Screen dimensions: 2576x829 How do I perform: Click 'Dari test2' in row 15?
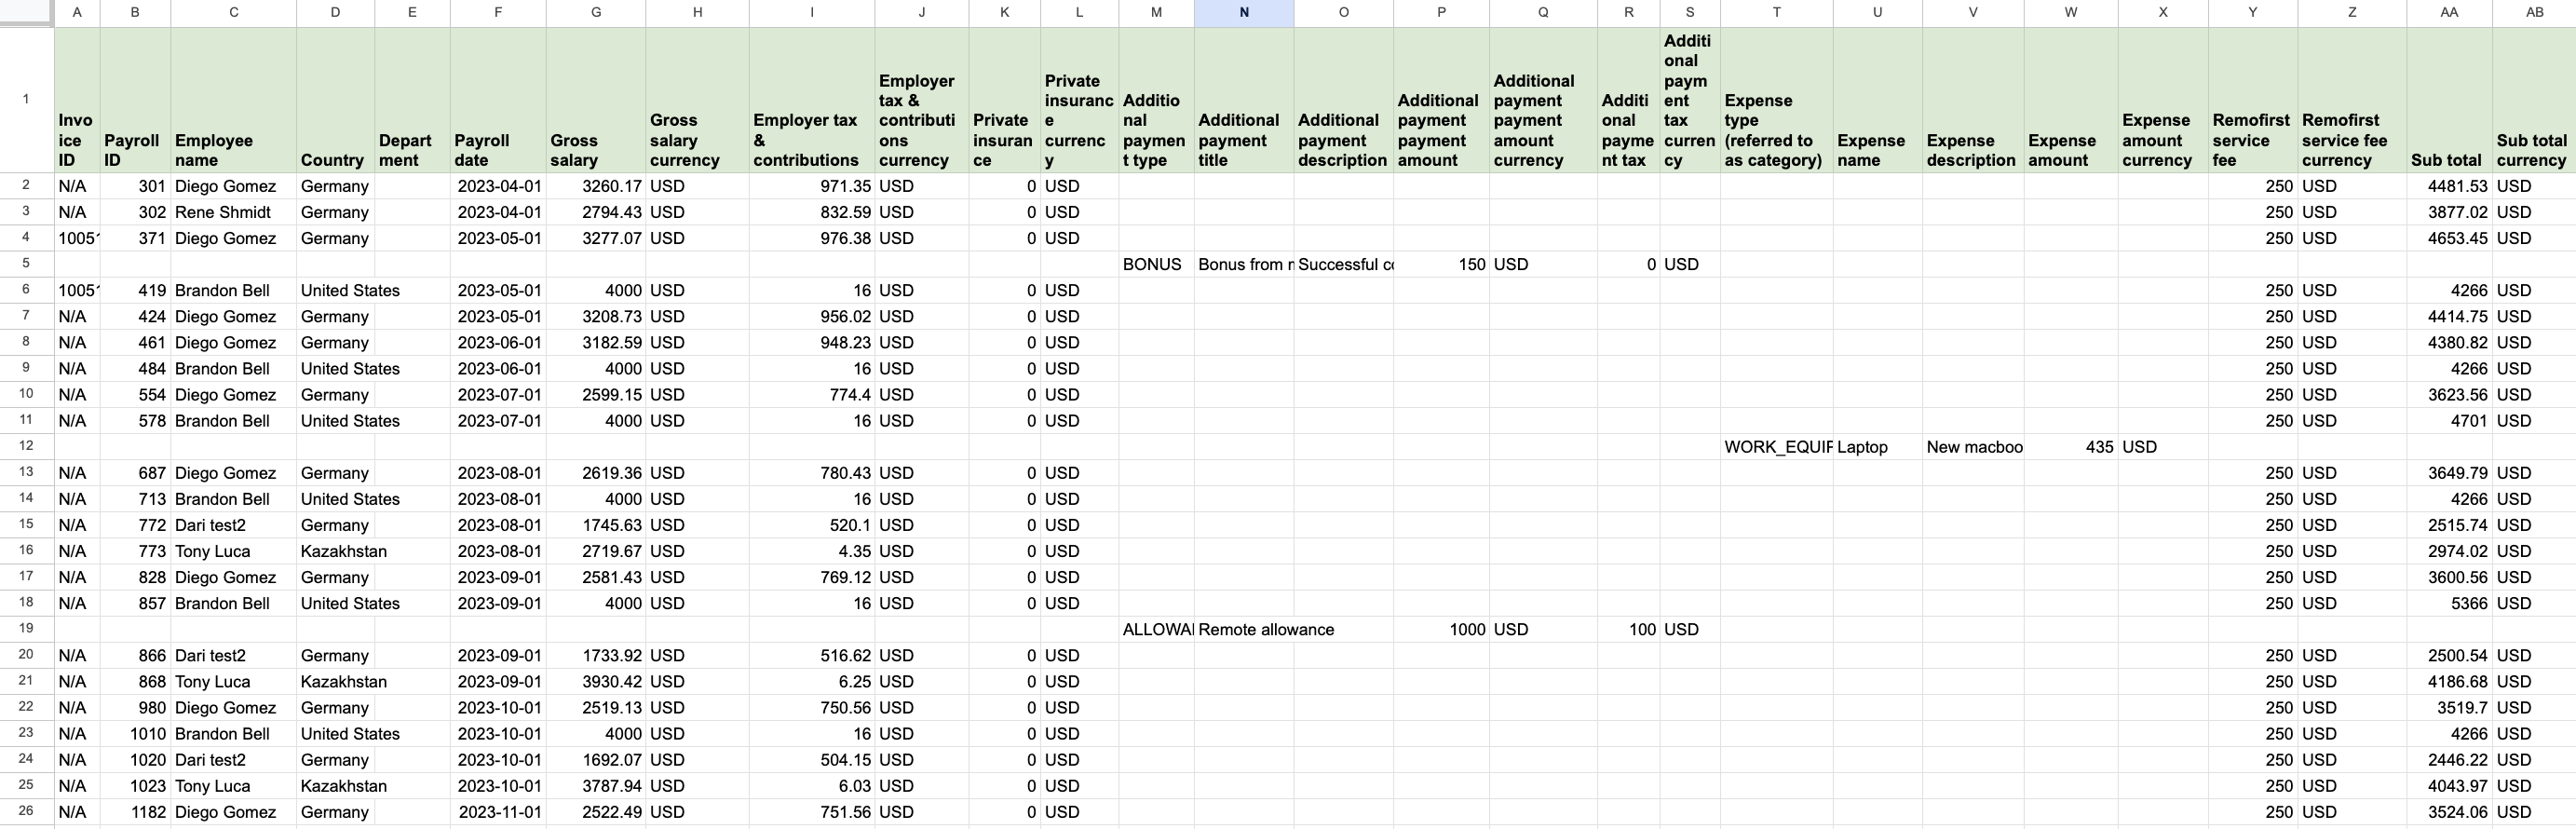pos(233,525)
